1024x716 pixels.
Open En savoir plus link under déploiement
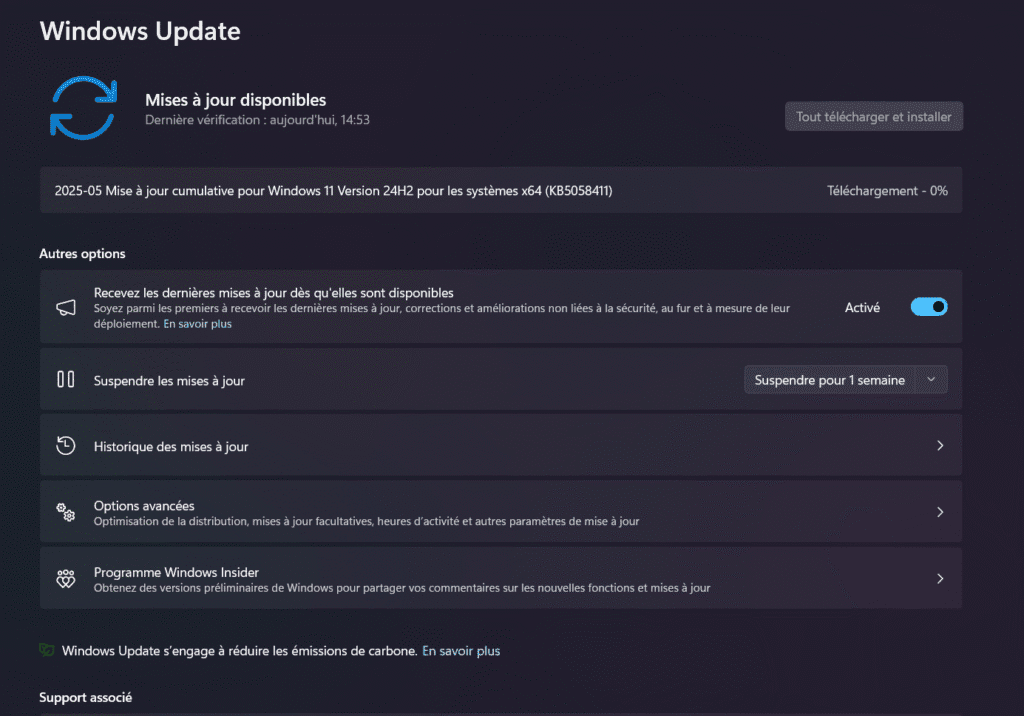pyautogui.click(x=197, y=324)
